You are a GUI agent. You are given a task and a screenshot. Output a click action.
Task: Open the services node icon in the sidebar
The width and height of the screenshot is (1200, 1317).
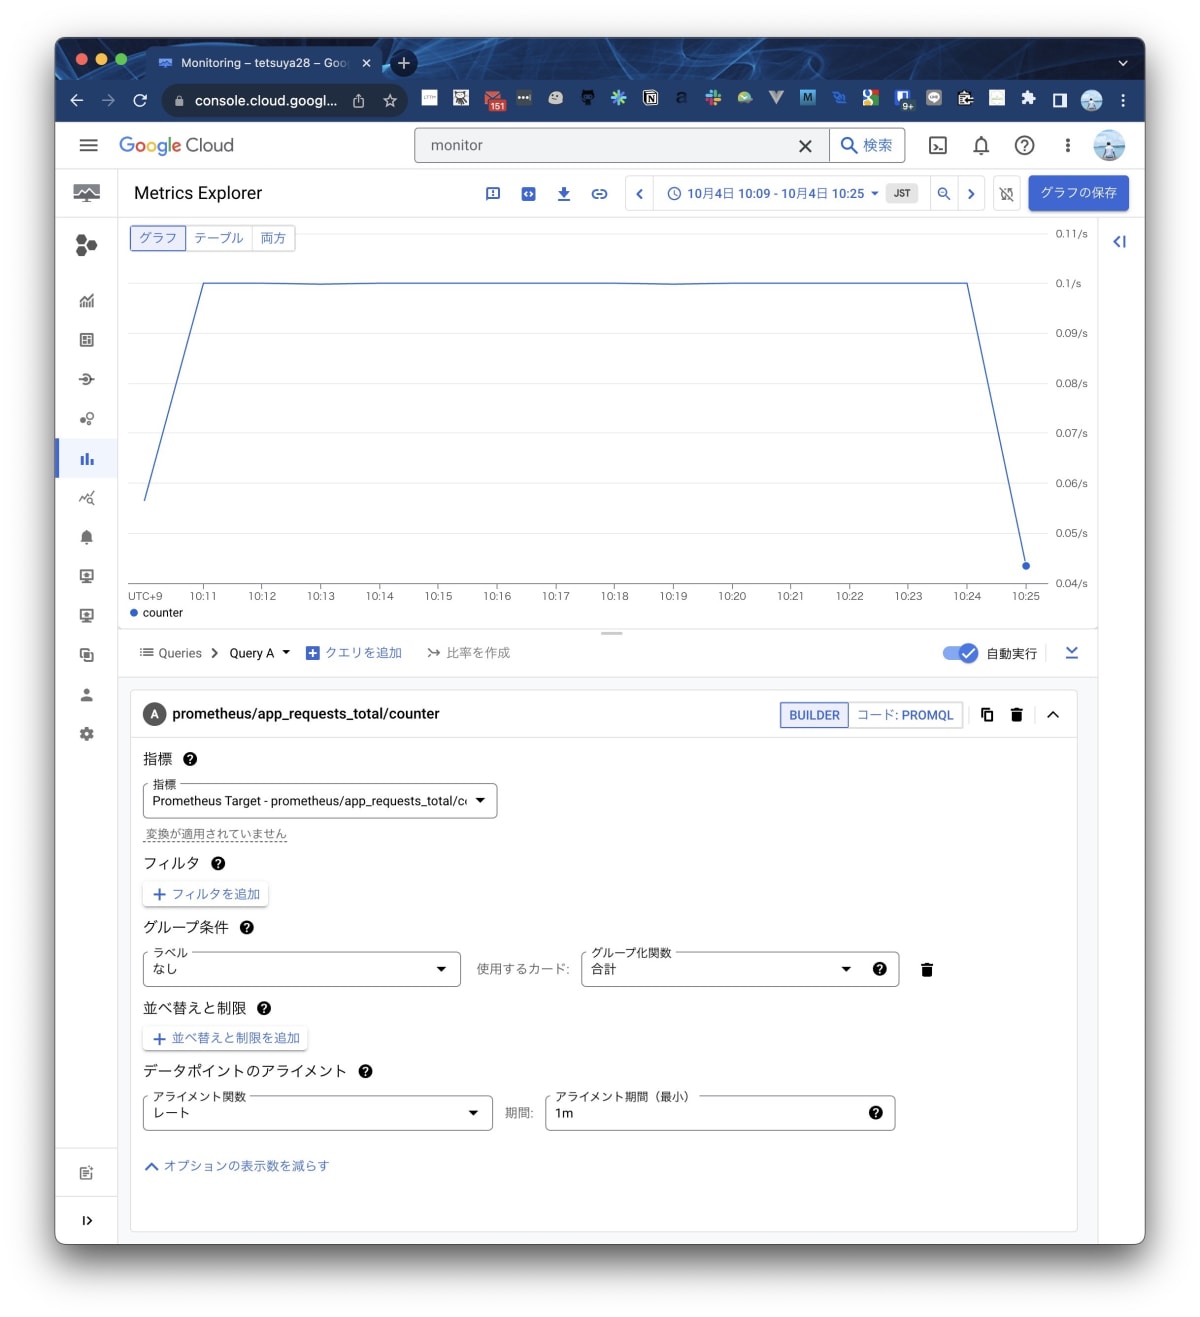click(x=87, y=379)
